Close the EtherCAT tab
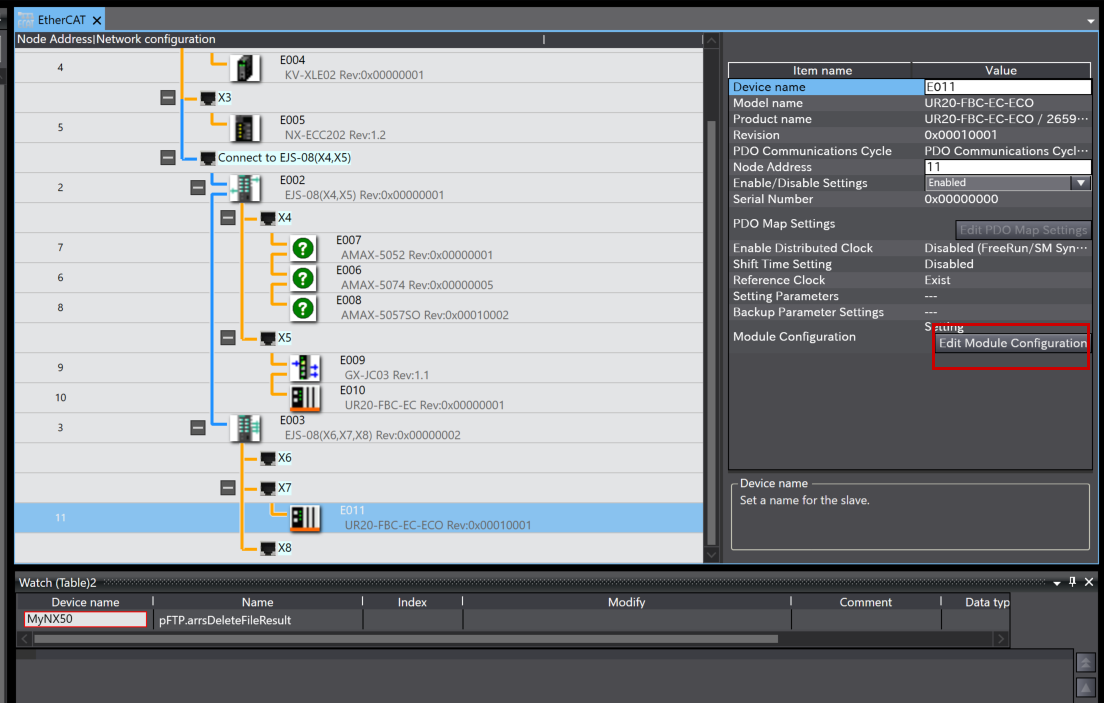The height and width of the screenshot is (703, 1104). tap(97, 20)
